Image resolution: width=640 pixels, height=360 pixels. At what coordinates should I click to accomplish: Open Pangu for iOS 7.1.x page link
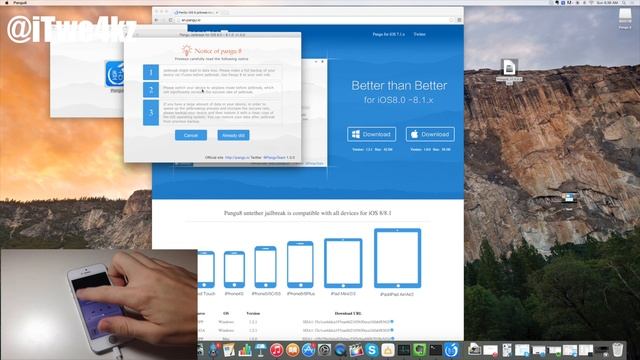[388, 34]
